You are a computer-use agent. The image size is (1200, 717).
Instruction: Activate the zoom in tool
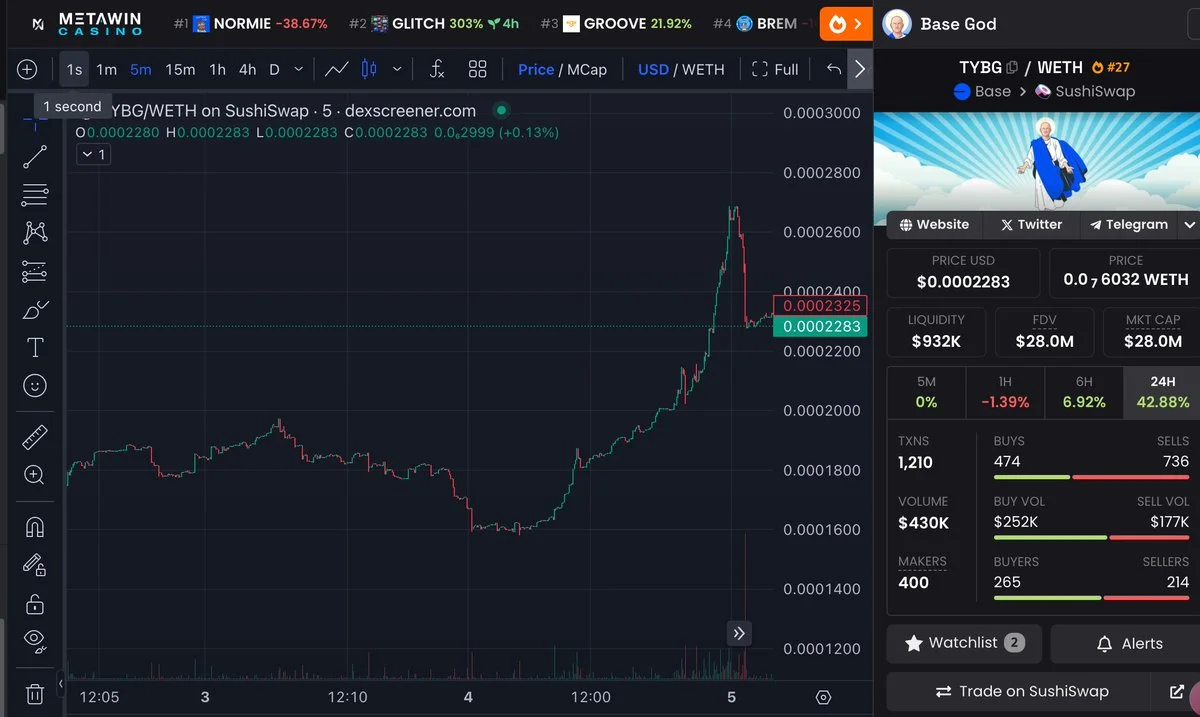pyautogui.click(x=35, y=475)
